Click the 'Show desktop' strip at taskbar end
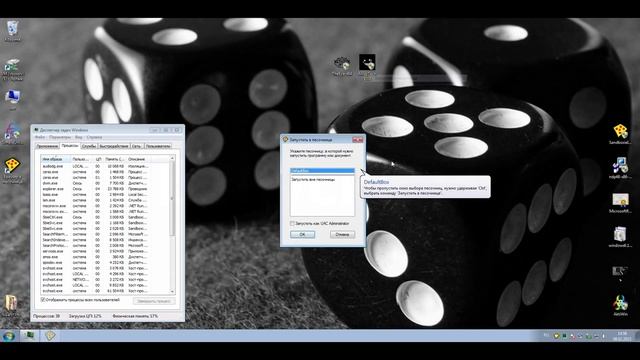 pos(637,336)
